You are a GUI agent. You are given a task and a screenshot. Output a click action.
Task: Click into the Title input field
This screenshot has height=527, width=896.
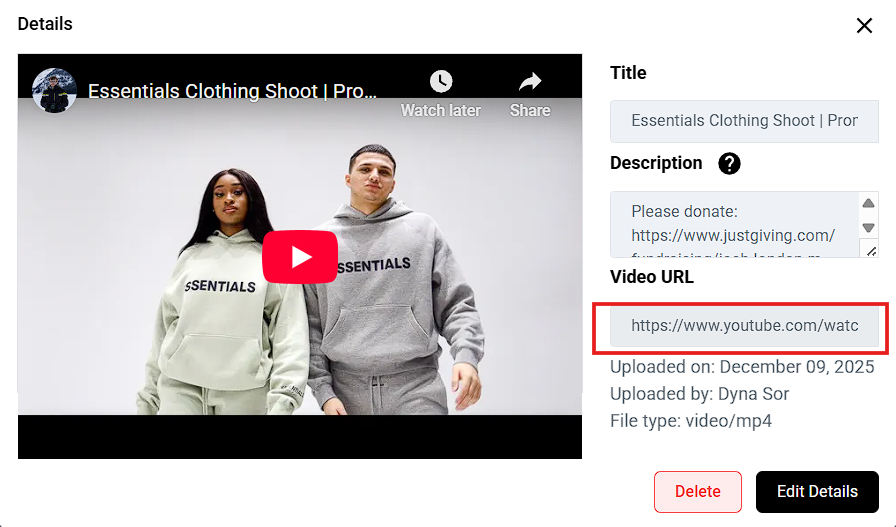coord(744,121)
